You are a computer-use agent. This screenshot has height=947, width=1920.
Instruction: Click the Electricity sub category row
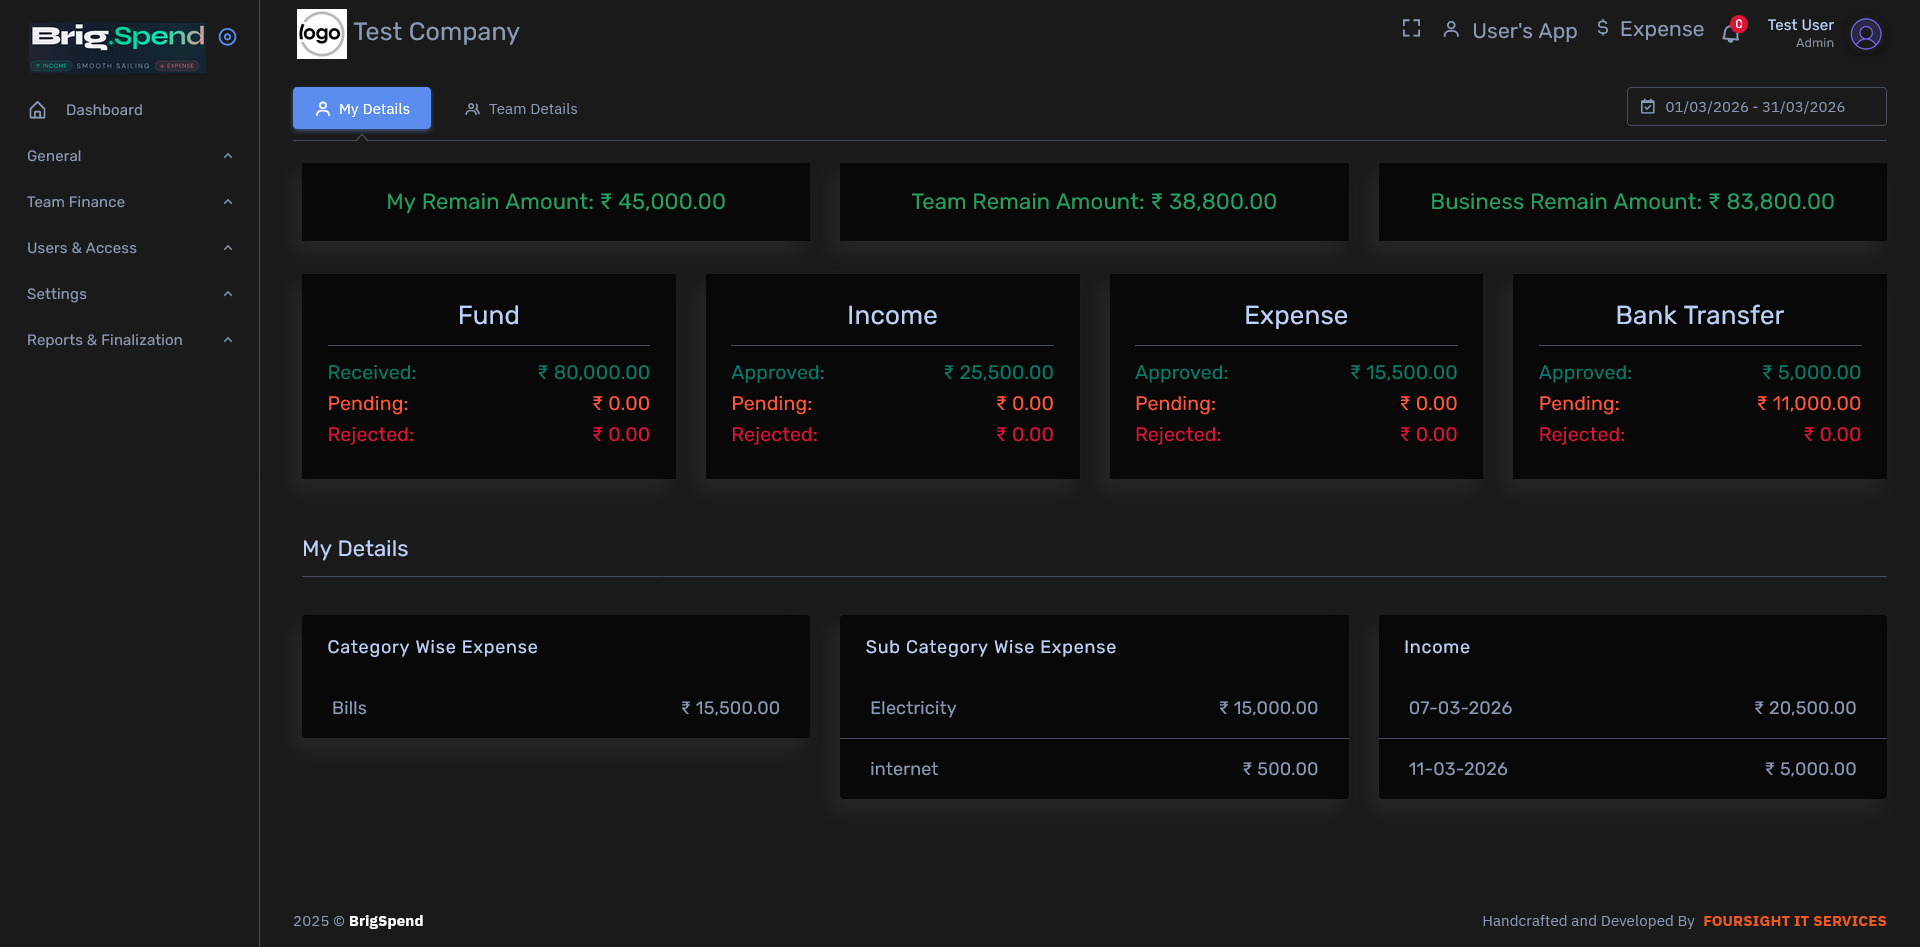(1093, 708)
